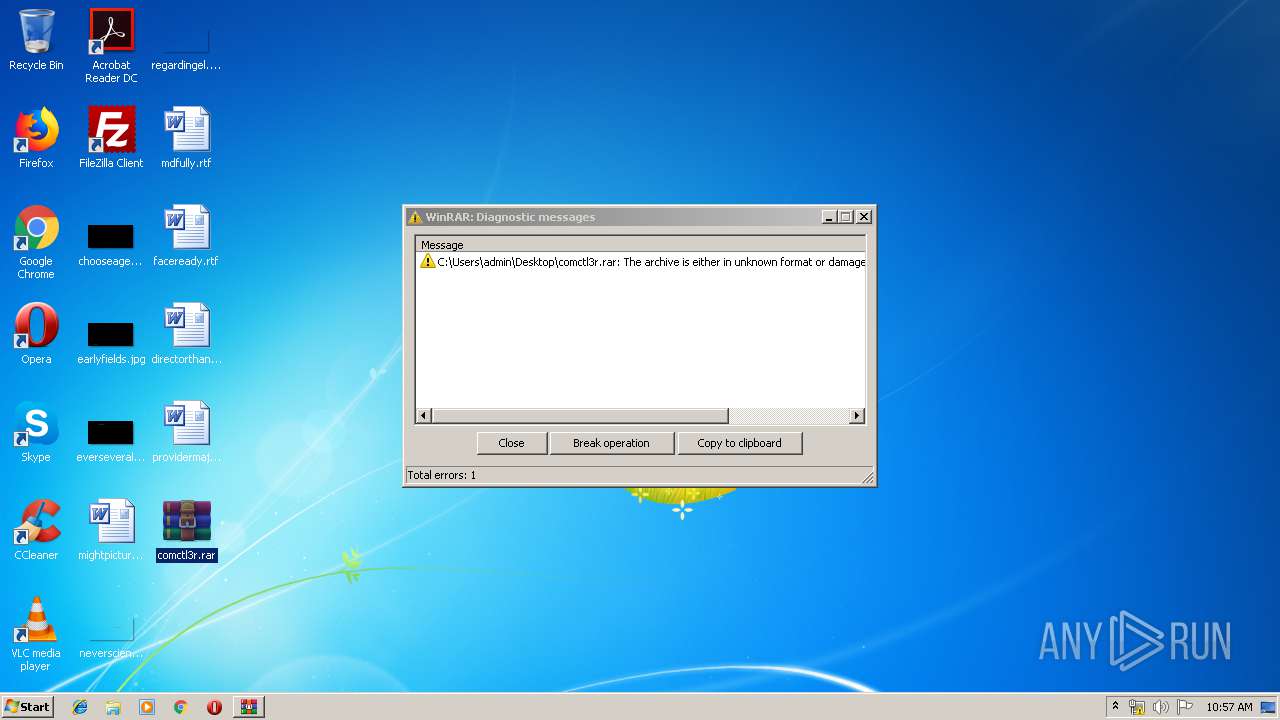Screen dimensions: 1280x720
Task: Click the horizontal scrollbar thumb in message list
Action: pos(580,416)
